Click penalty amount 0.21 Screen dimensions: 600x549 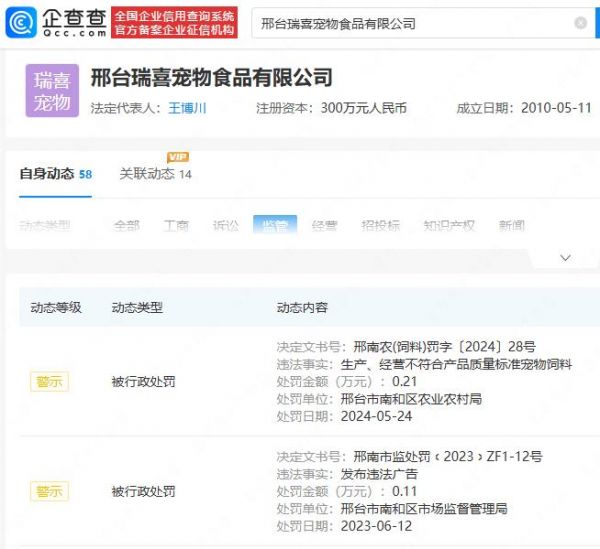(x=404, y=381)
